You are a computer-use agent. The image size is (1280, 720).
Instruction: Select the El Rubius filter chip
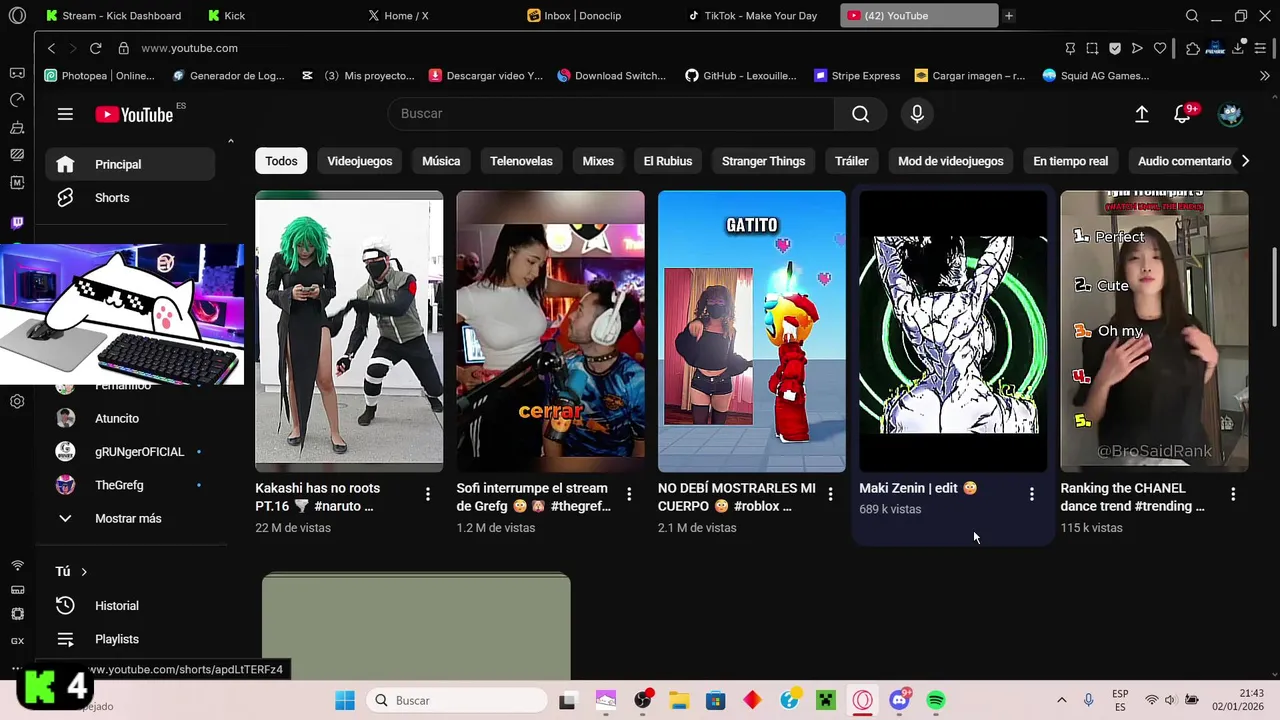coord(667,161)
